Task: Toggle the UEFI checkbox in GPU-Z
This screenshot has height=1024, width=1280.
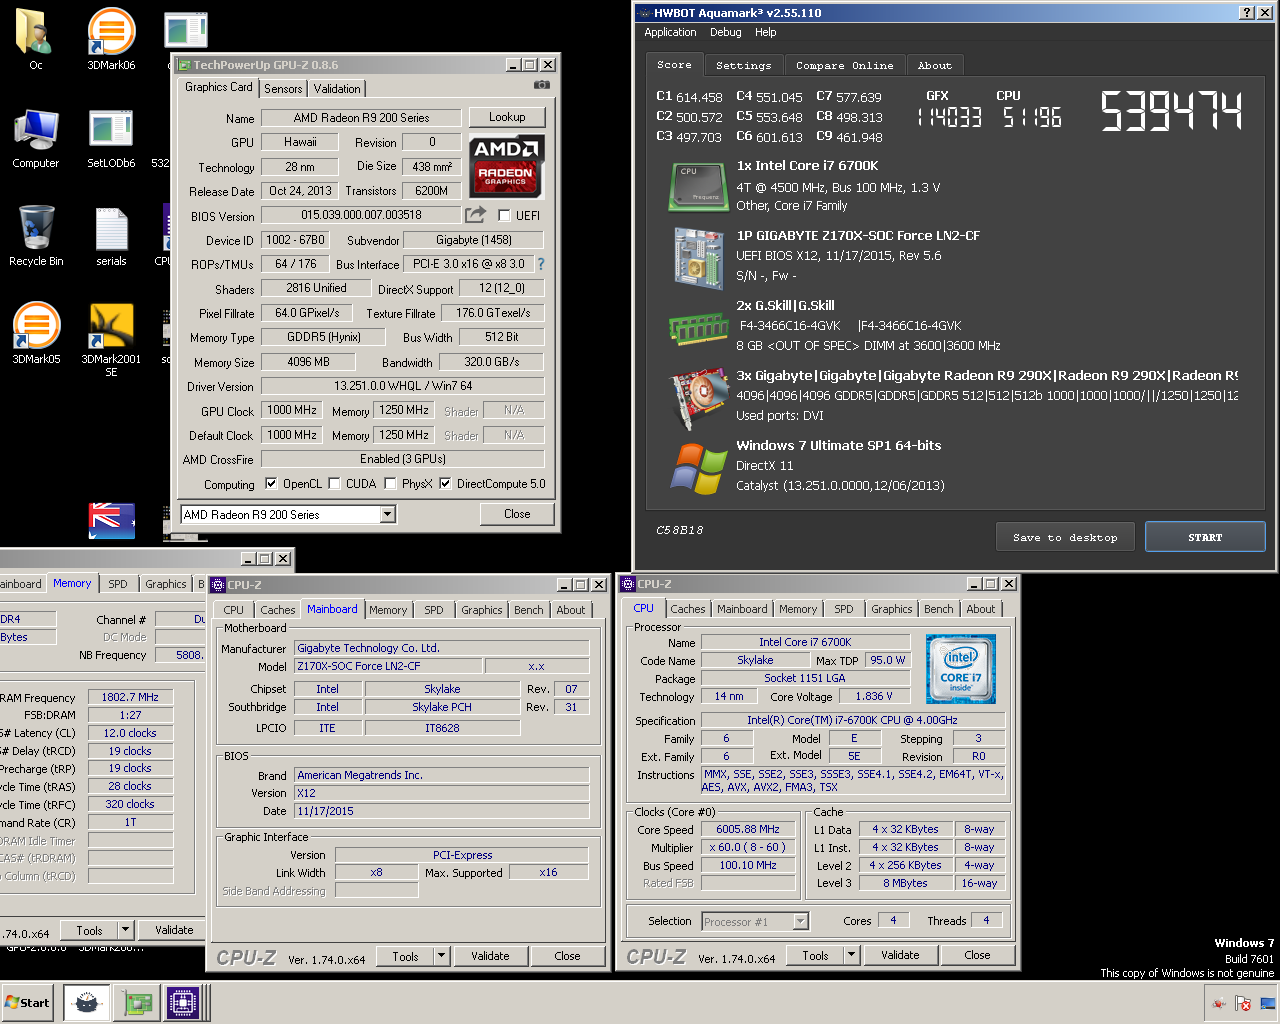Action: [504, 215]
